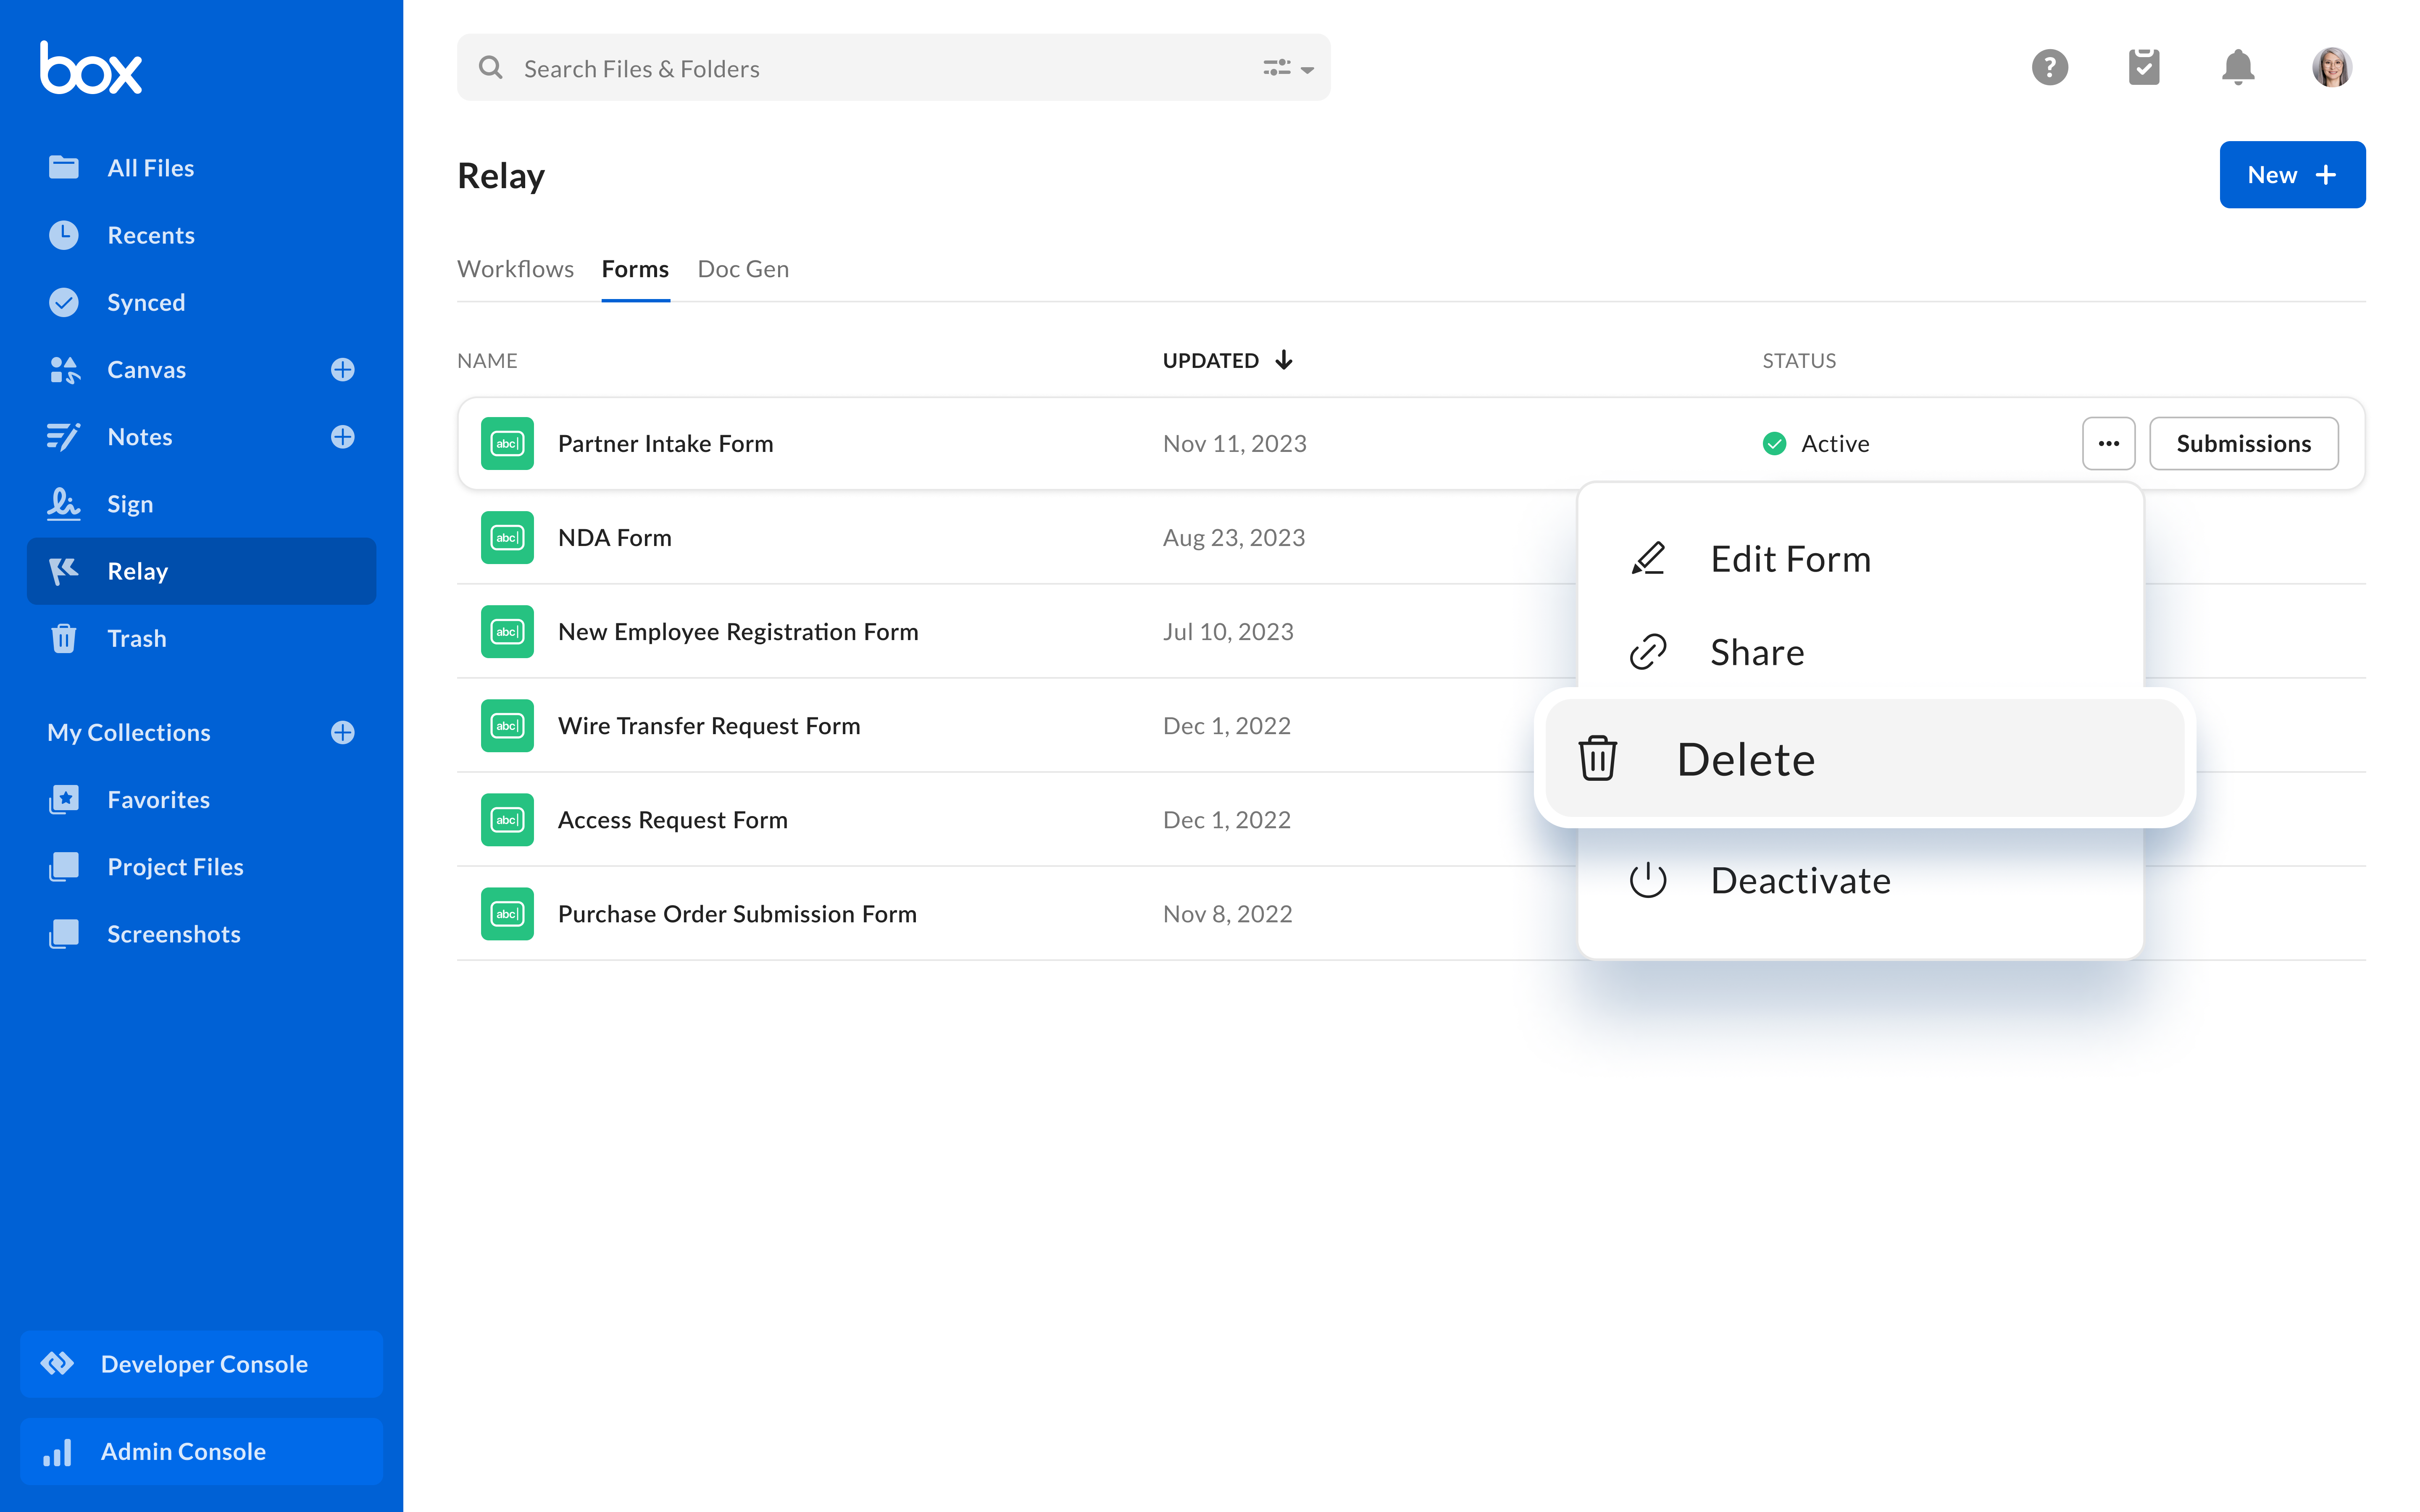The image size is (2420, 1512).
Task: Open Partner Intake Form
Action: click(665, 443)
